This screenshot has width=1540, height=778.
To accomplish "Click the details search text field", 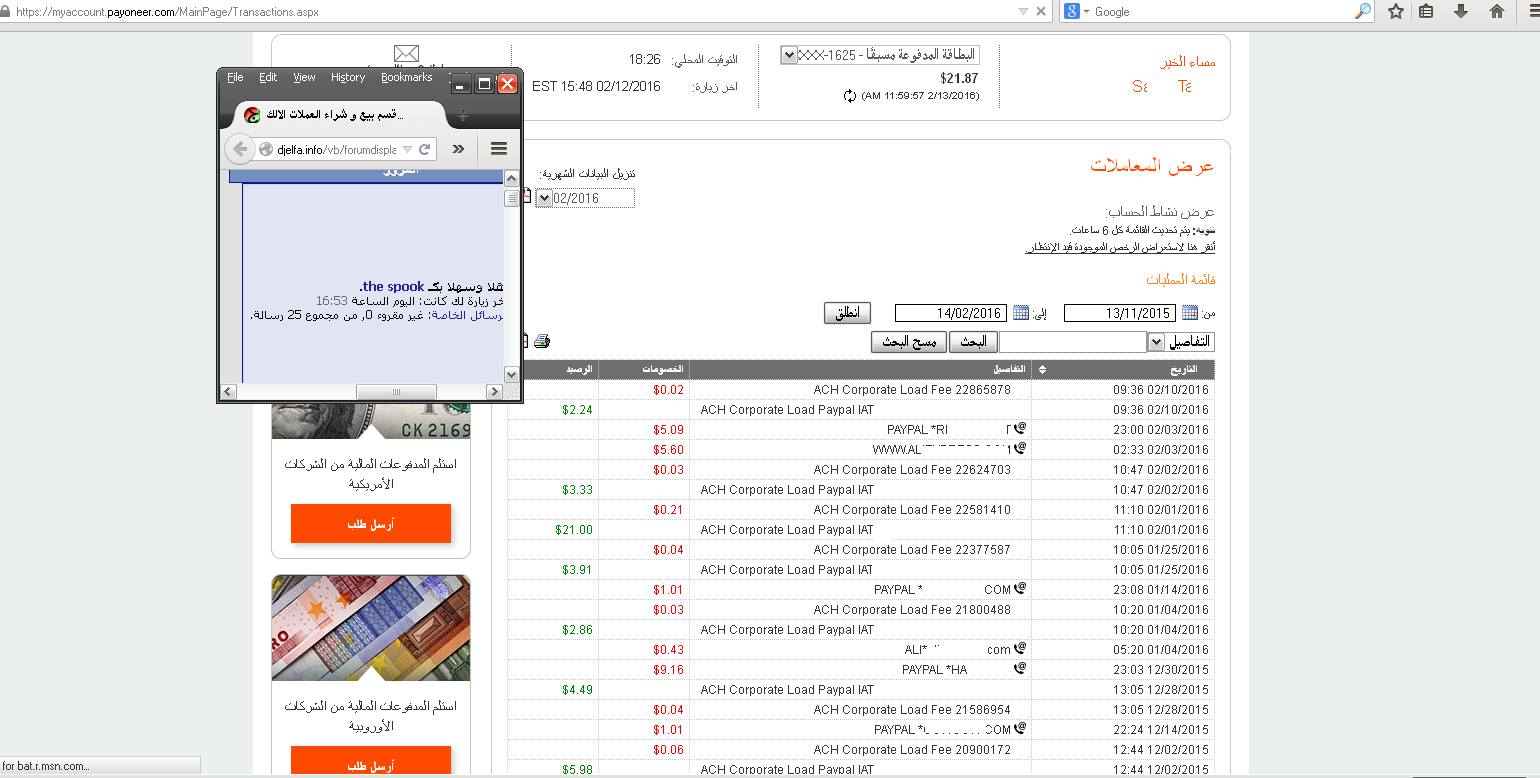I will click(x=1073, y=342).
